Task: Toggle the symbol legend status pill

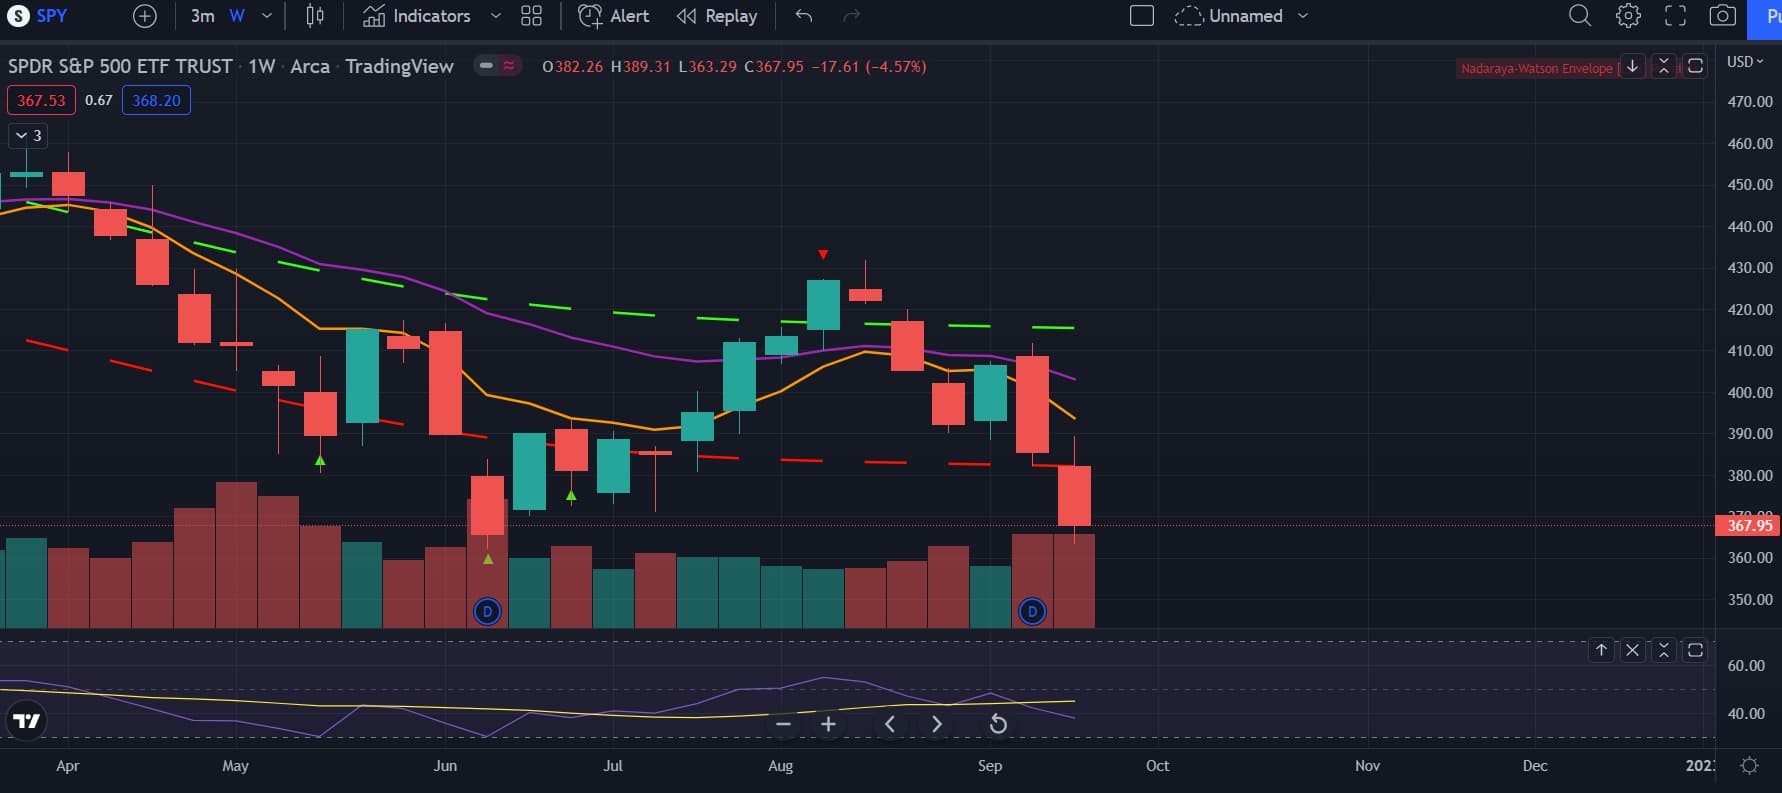Action: click(x=498, y=66)
